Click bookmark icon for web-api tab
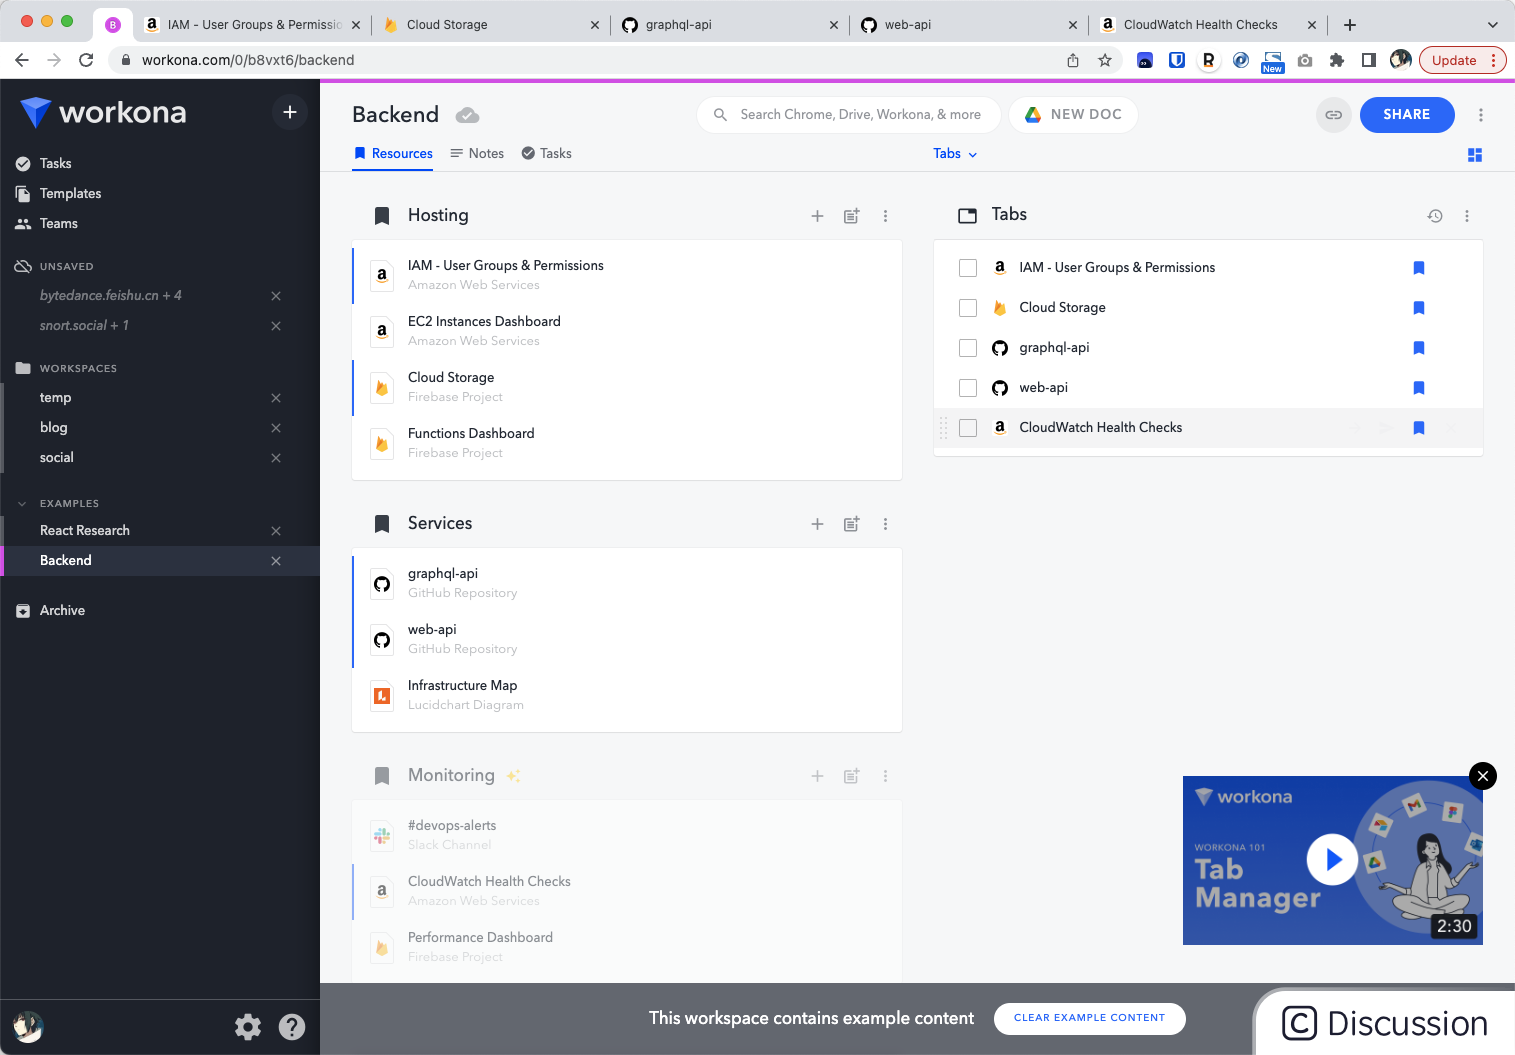This screenshot has width=1515, height=1055. pyautogui.click(x=1419, y=388)
